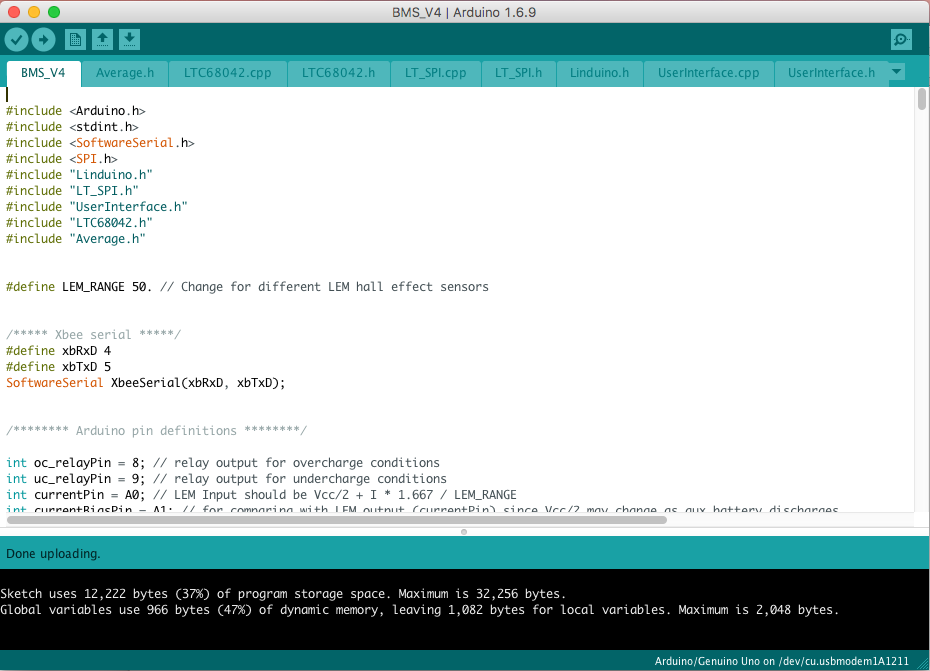The image size is (930, 671).
Task: Click the console resize handle dot
Action: point(464,532)
